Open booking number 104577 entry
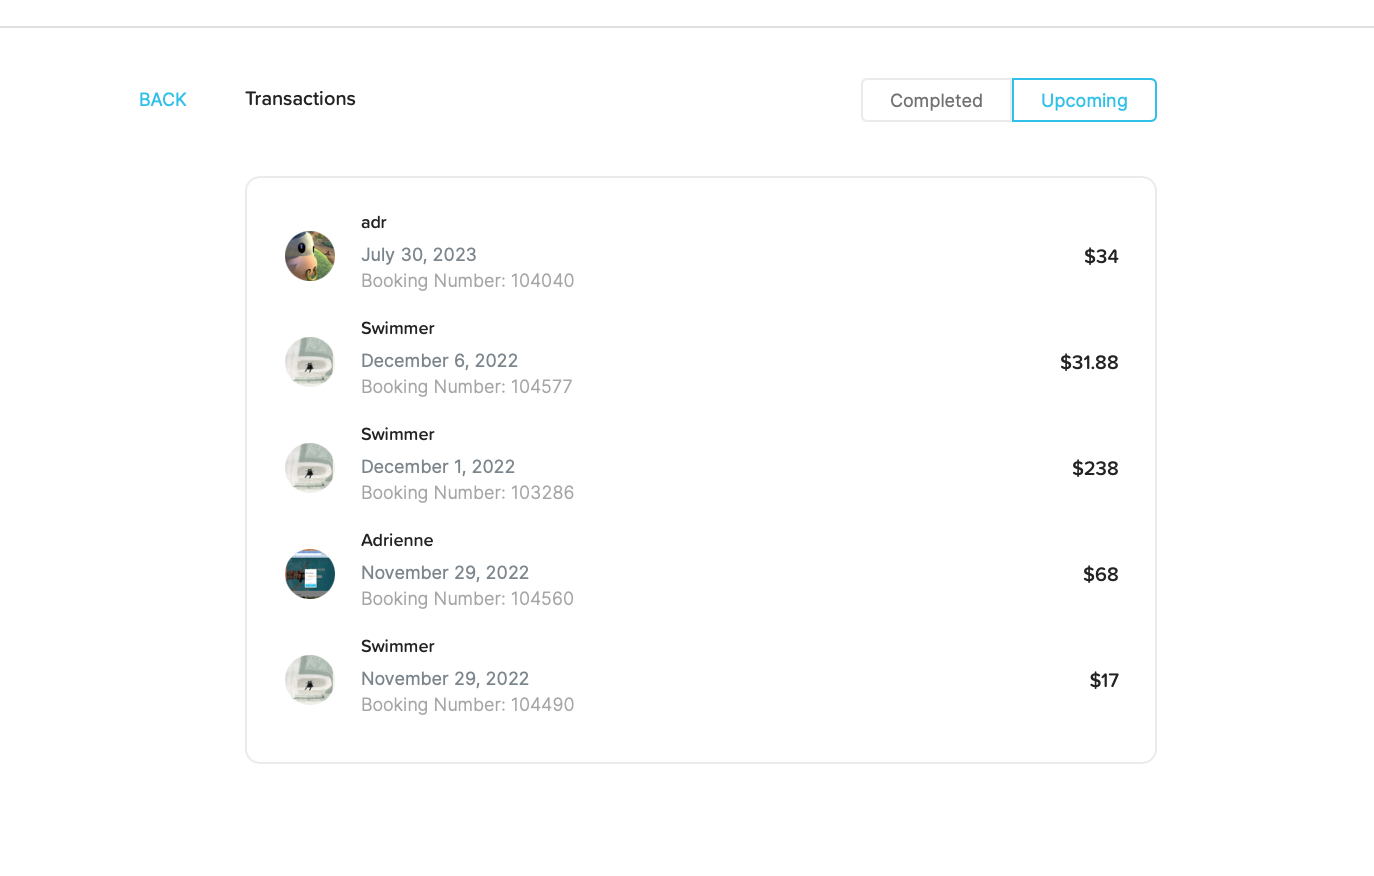The height and width of the screenshot is (876, 1374). pyautogui.click(x=466, y=387)
